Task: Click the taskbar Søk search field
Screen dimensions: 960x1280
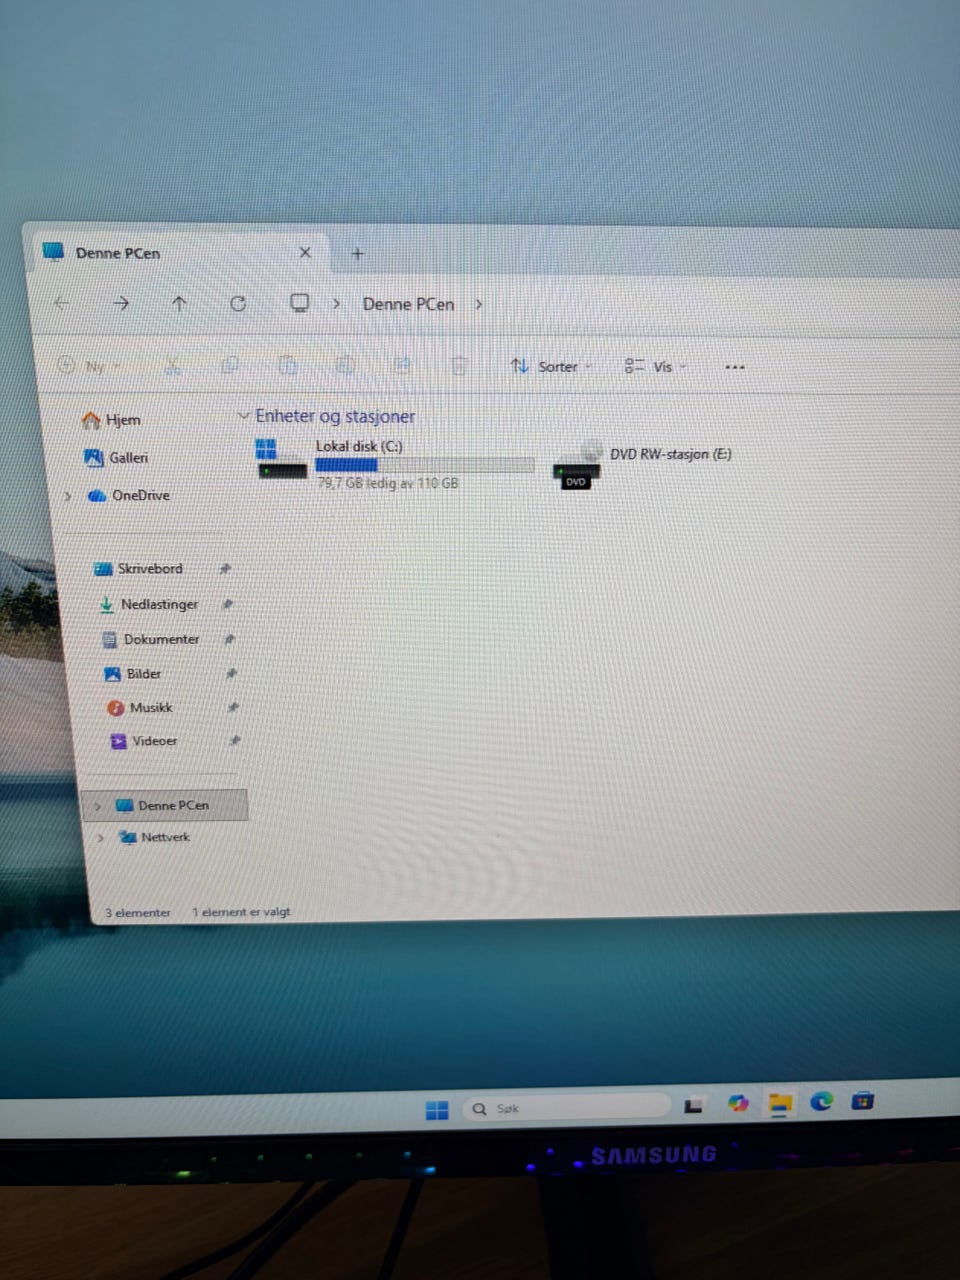Action: [x=566, y=1107]
